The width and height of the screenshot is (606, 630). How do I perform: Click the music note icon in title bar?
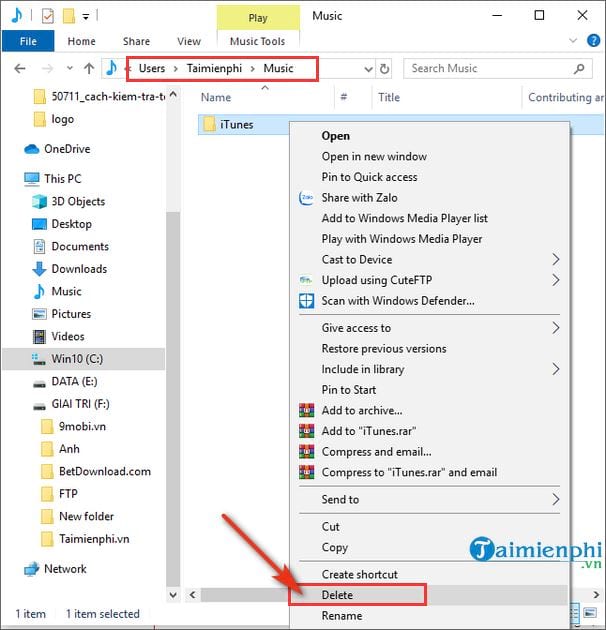tap(17, 16)
